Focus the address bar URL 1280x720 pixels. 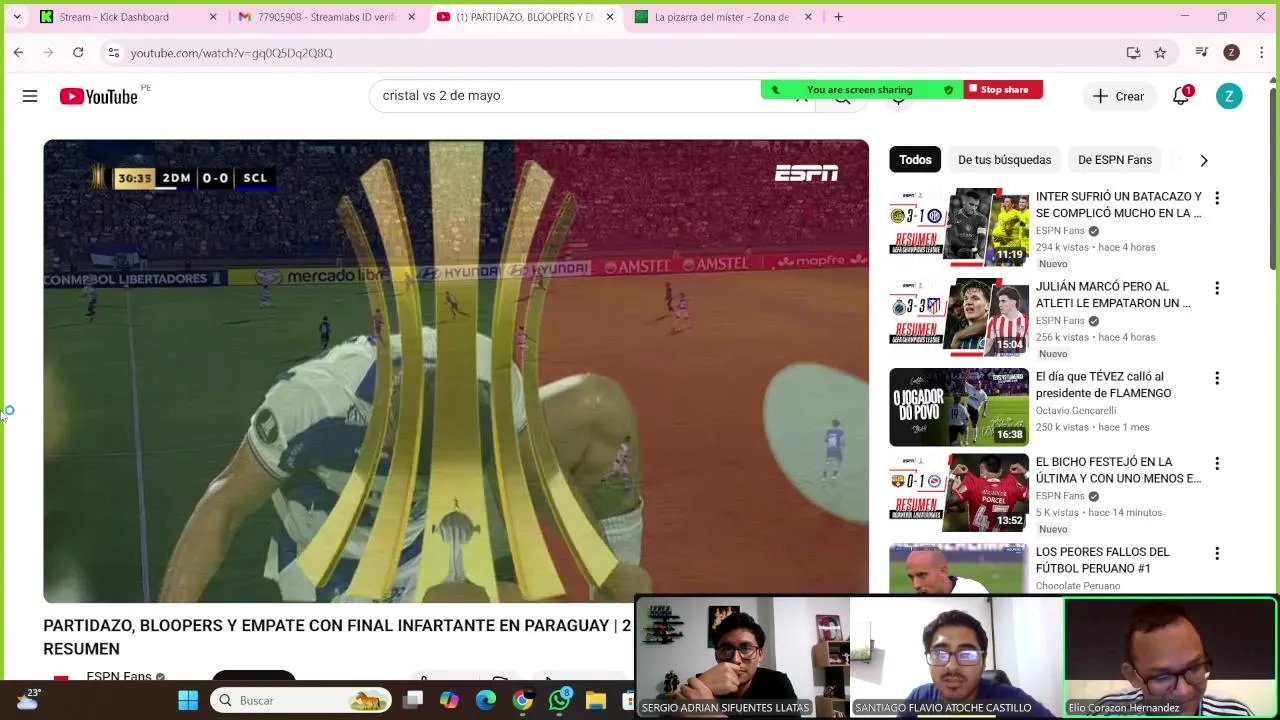pyautogui.click(x=231, y=53)
